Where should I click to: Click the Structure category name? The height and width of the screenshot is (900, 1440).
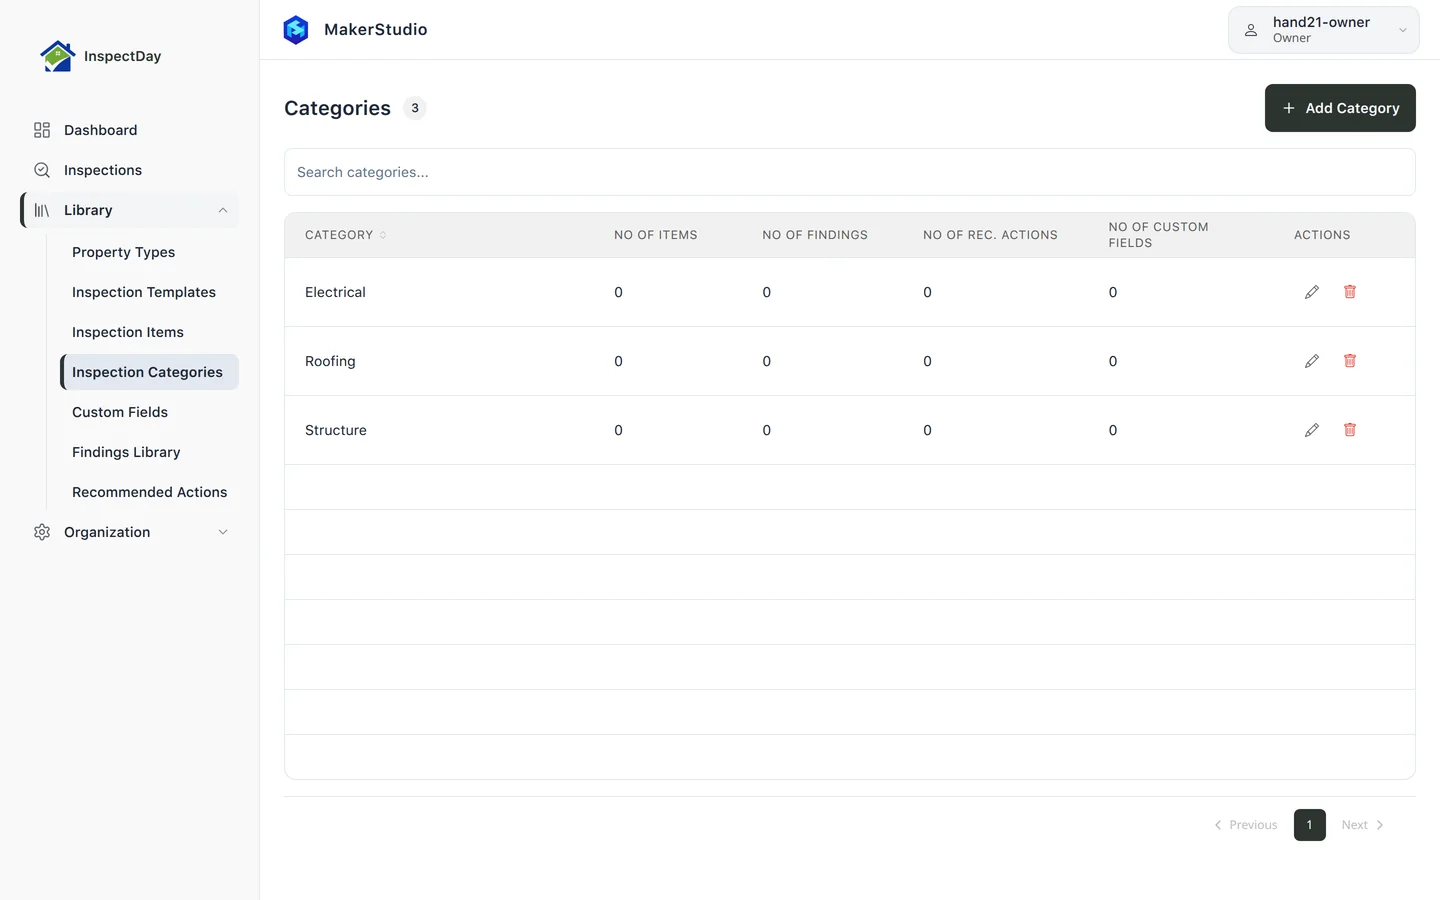coord(336,430)
